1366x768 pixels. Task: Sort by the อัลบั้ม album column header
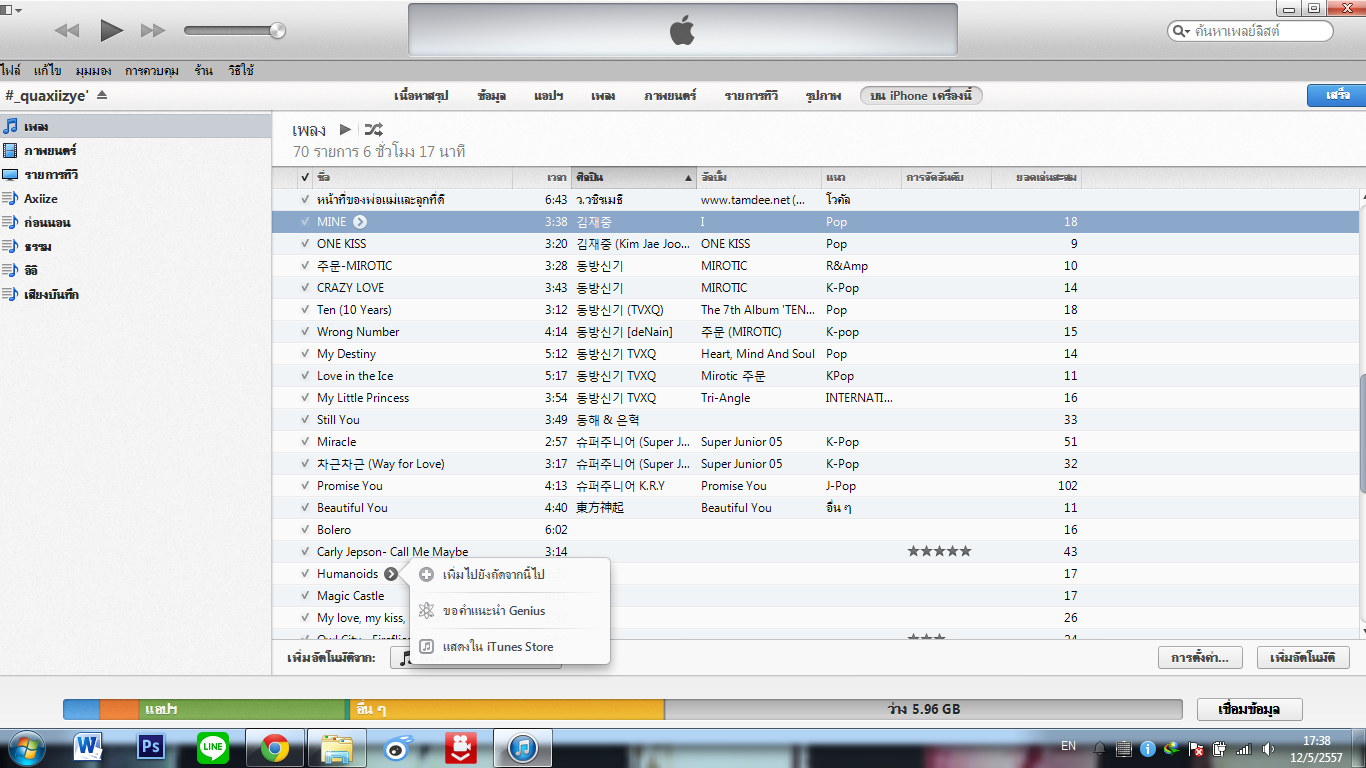tap(759, 178)
